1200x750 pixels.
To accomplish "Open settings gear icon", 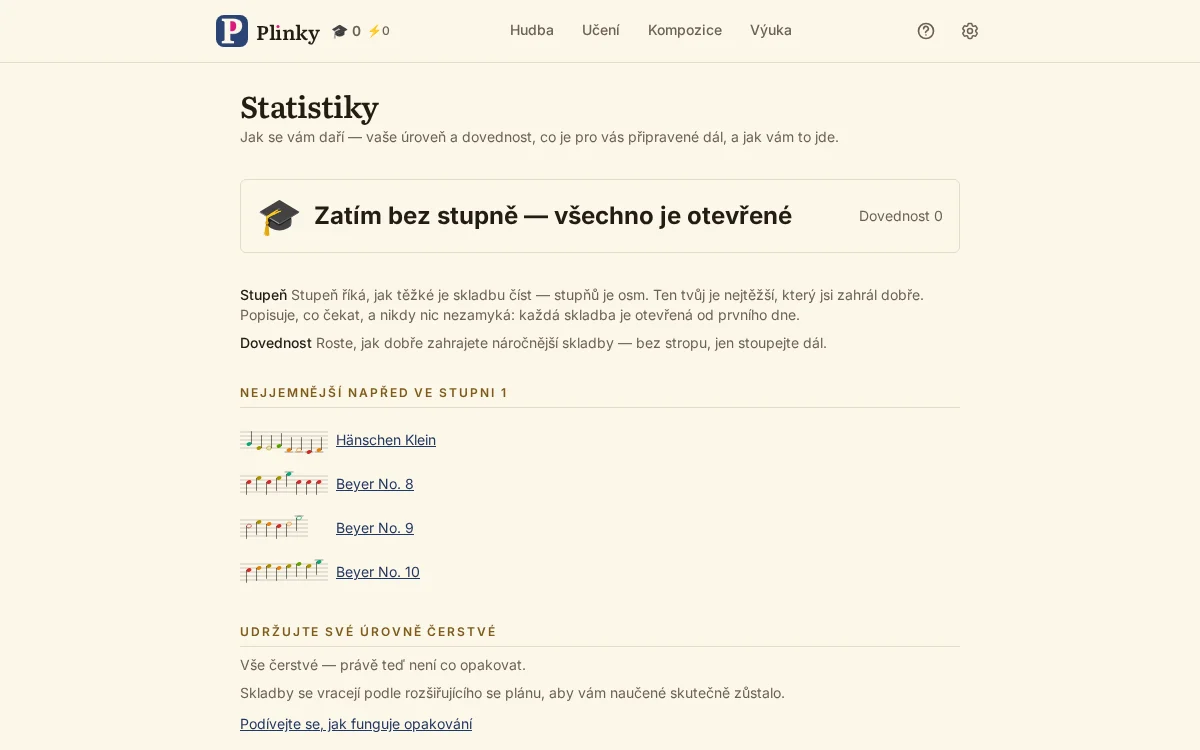I will (x=970, y=31).
